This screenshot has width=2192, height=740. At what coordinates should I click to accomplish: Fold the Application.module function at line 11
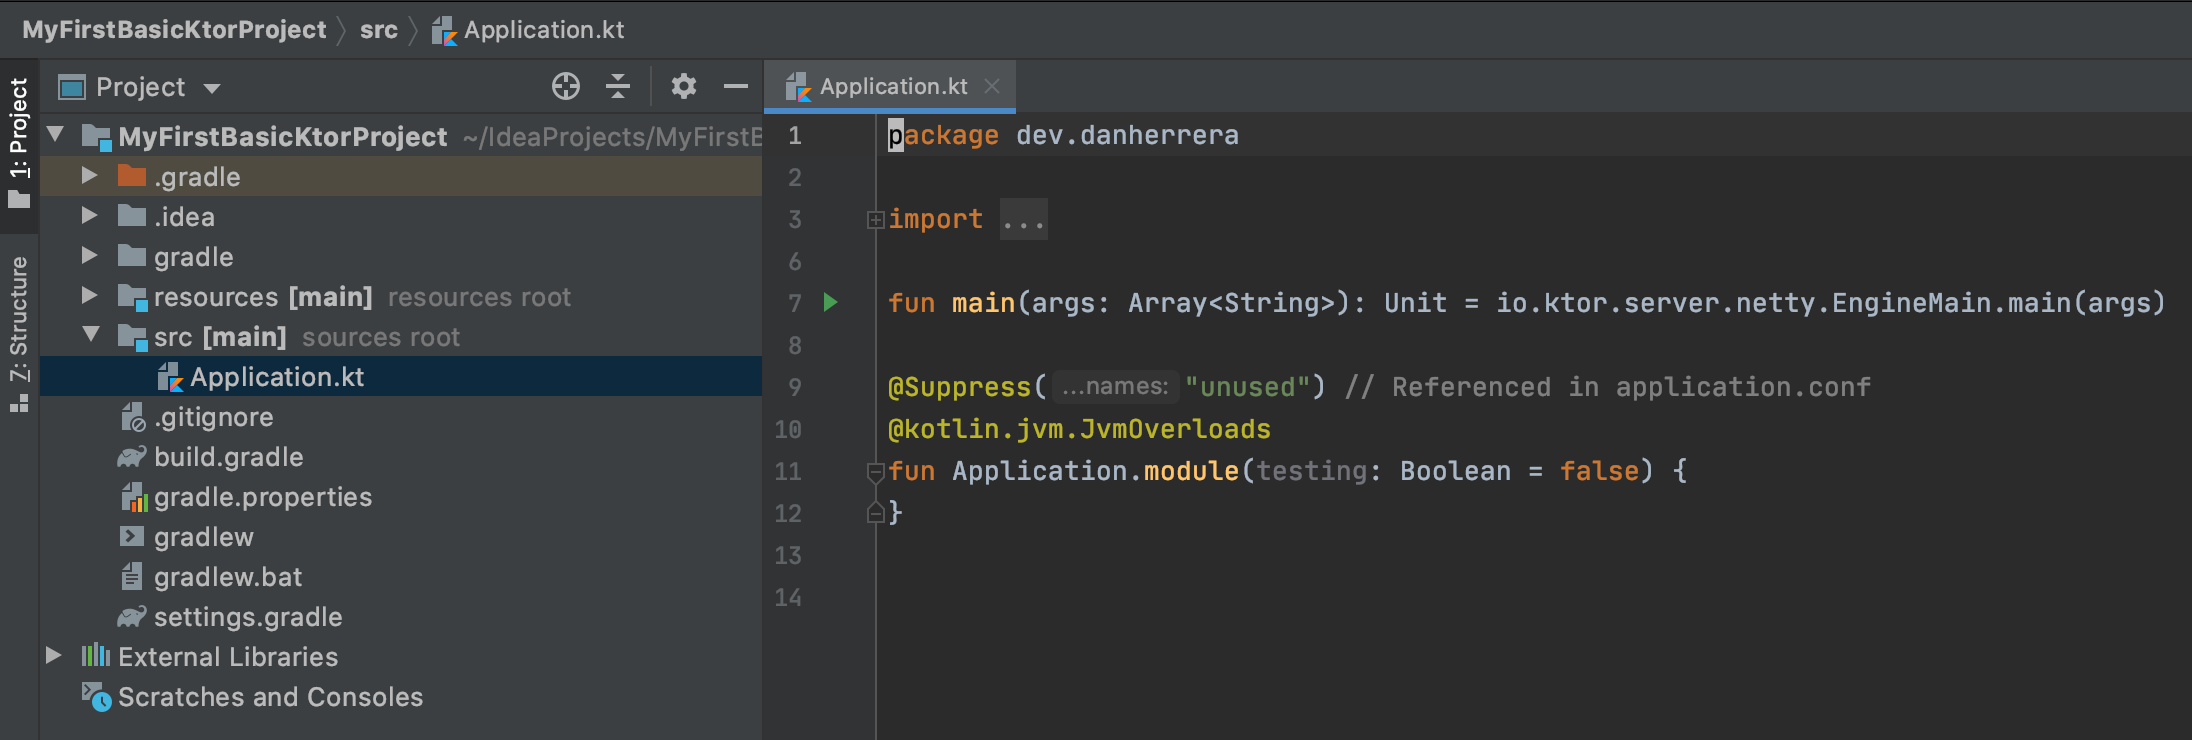876,471
